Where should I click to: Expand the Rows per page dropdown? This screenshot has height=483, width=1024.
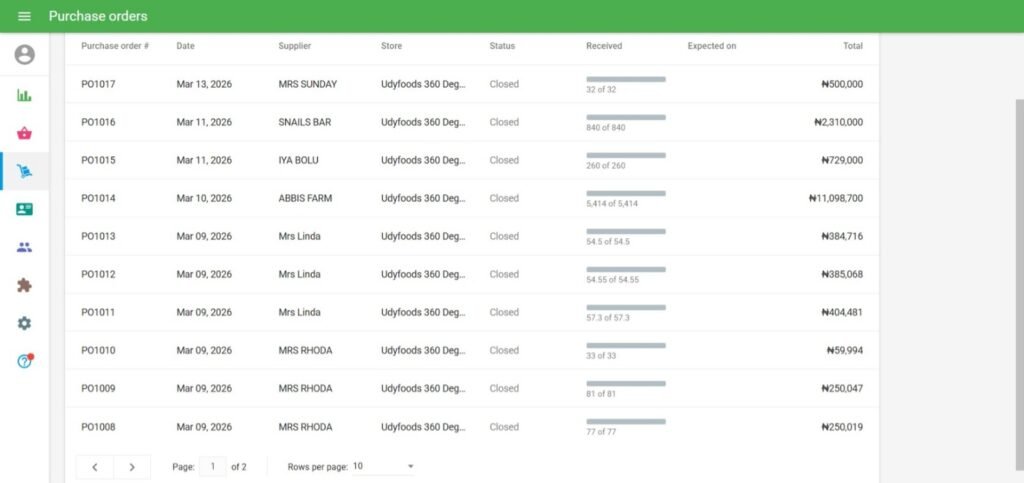(383, 467)
